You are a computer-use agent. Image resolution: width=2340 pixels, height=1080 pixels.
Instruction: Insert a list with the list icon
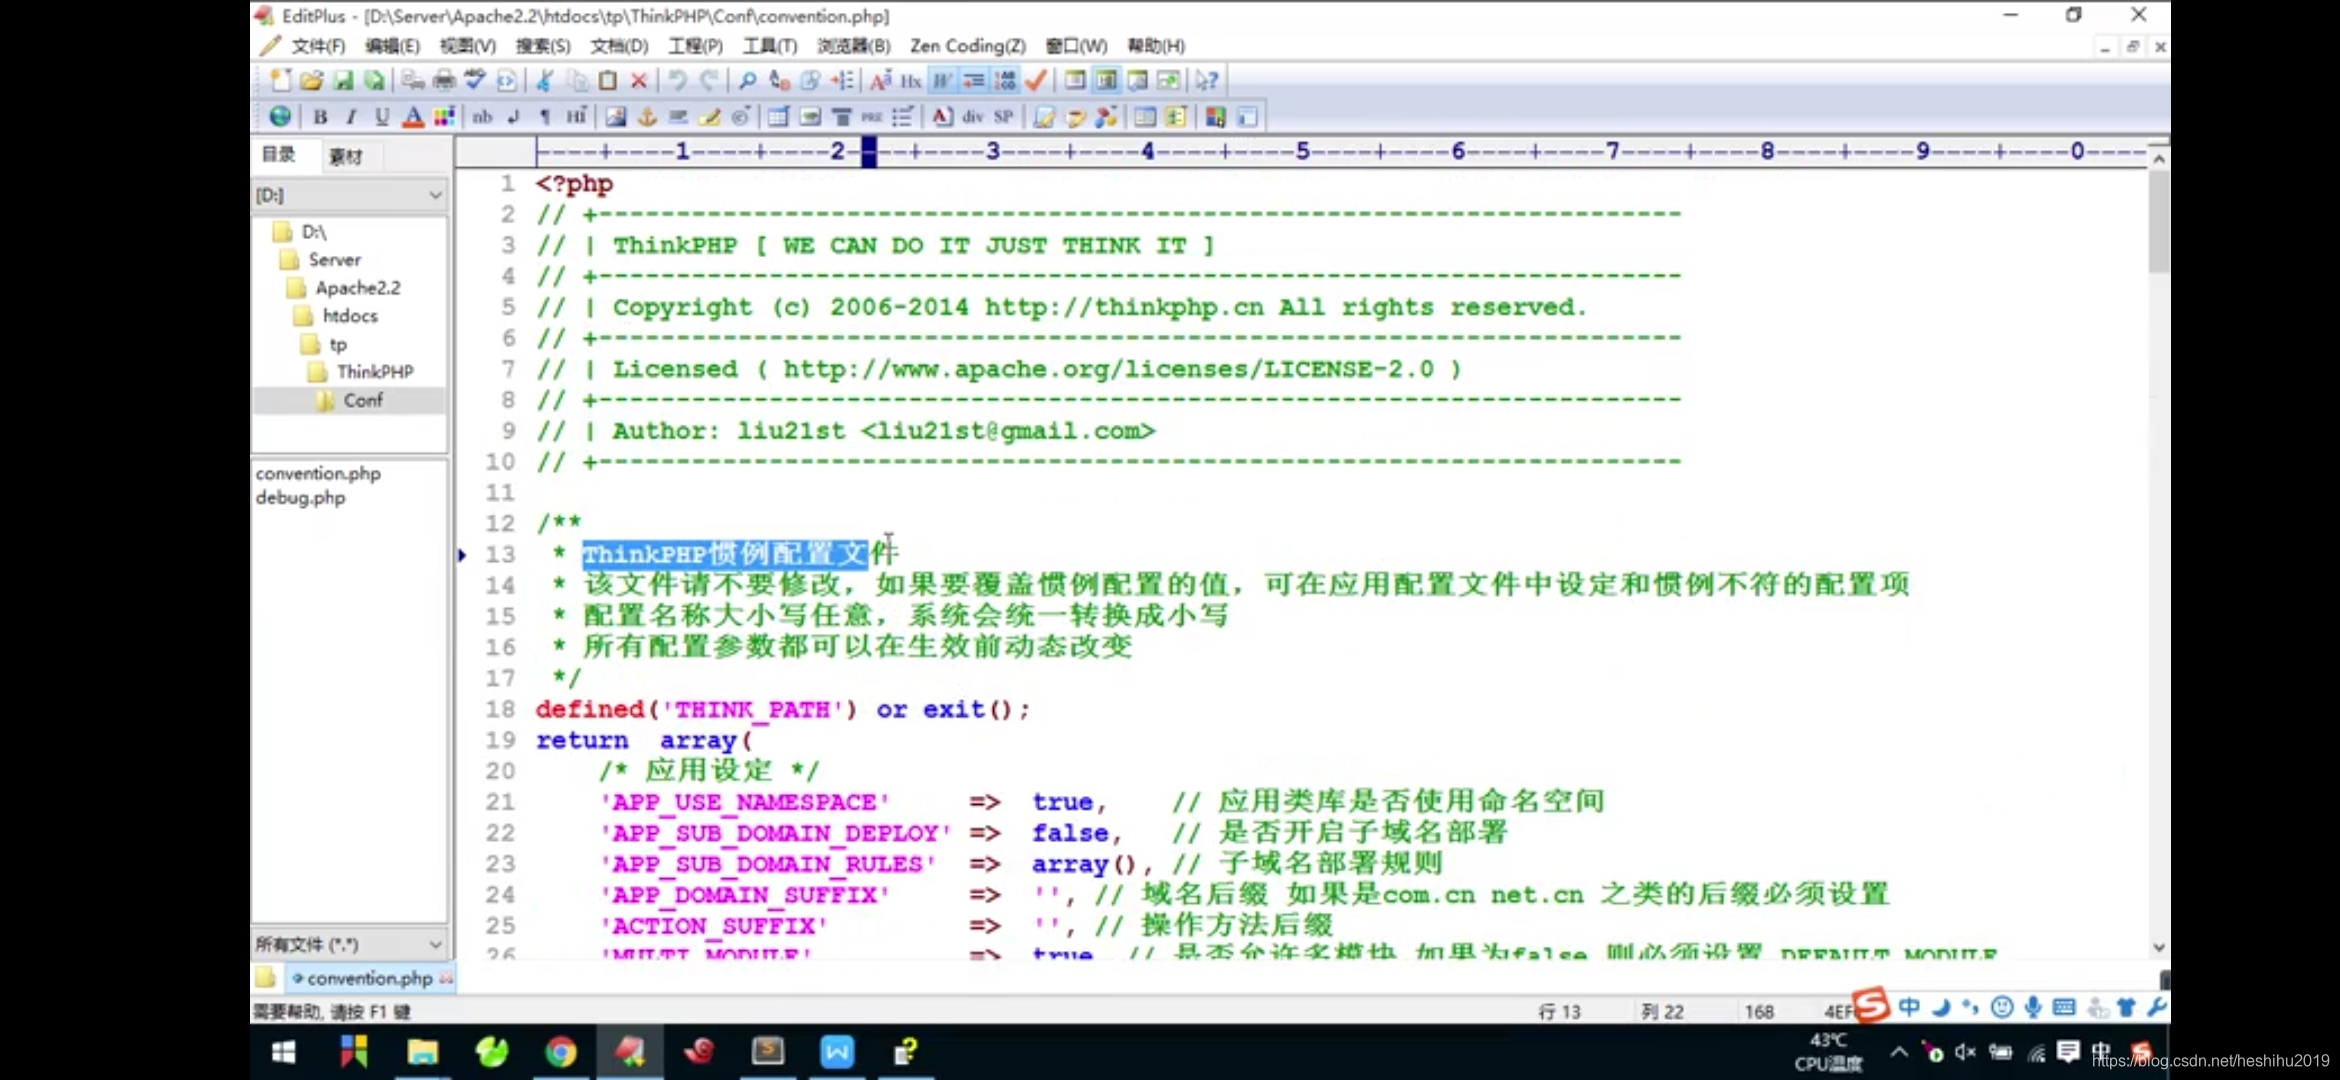pyautogui.click(x=903, y=117)
